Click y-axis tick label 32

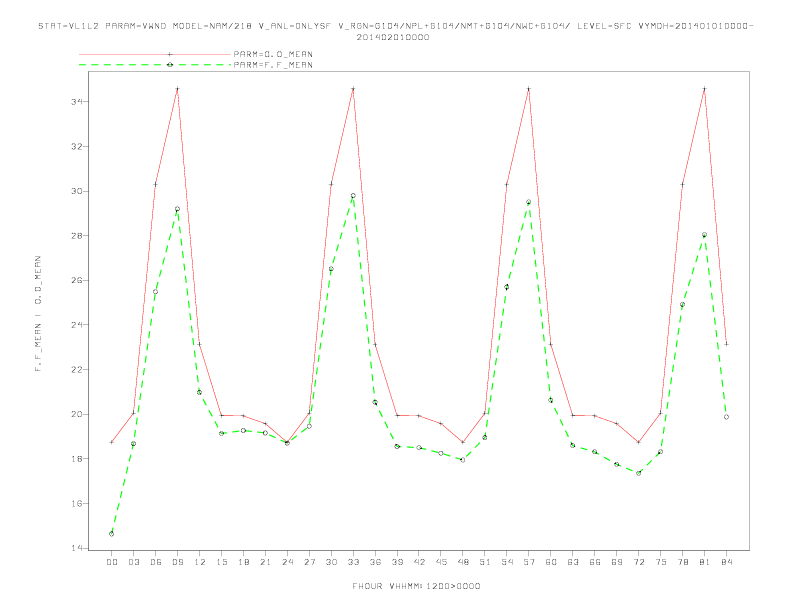pyautogui.click(x=76, y=146)
